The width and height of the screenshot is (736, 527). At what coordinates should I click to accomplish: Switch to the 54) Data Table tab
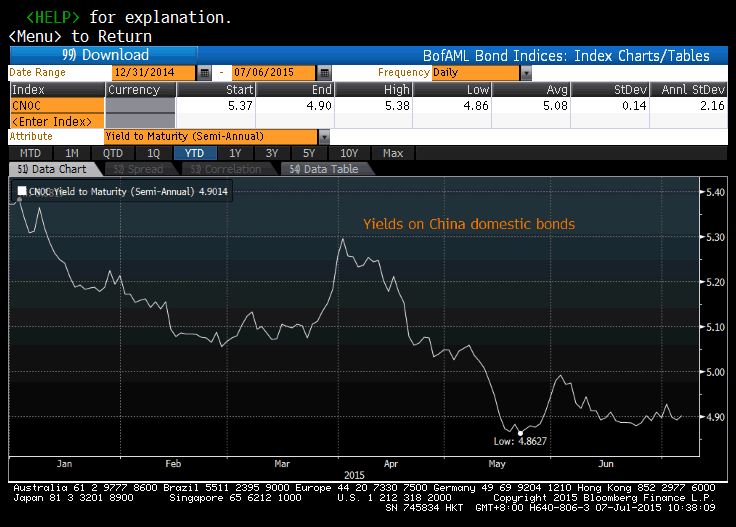tap(324, 169)
